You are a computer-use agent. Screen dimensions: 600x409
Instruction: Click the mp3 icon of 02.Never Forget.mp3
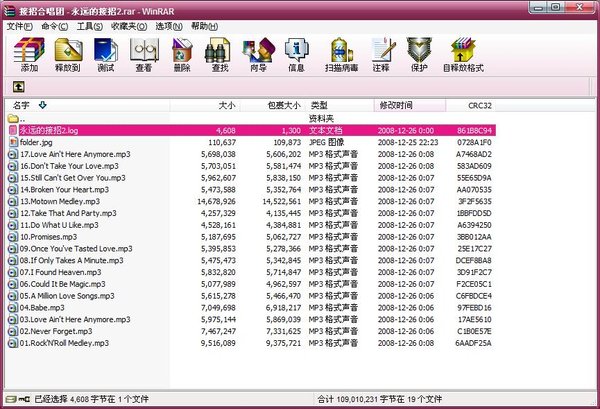pos(13,331)
